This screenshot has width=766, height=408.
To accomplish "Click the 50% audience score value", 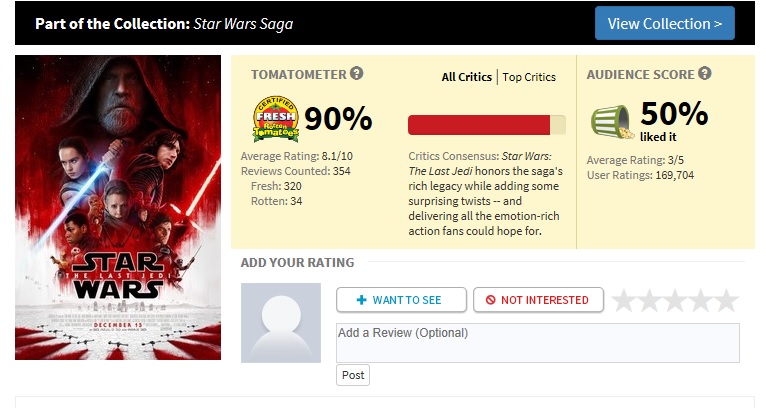I will tap(673, 112).
